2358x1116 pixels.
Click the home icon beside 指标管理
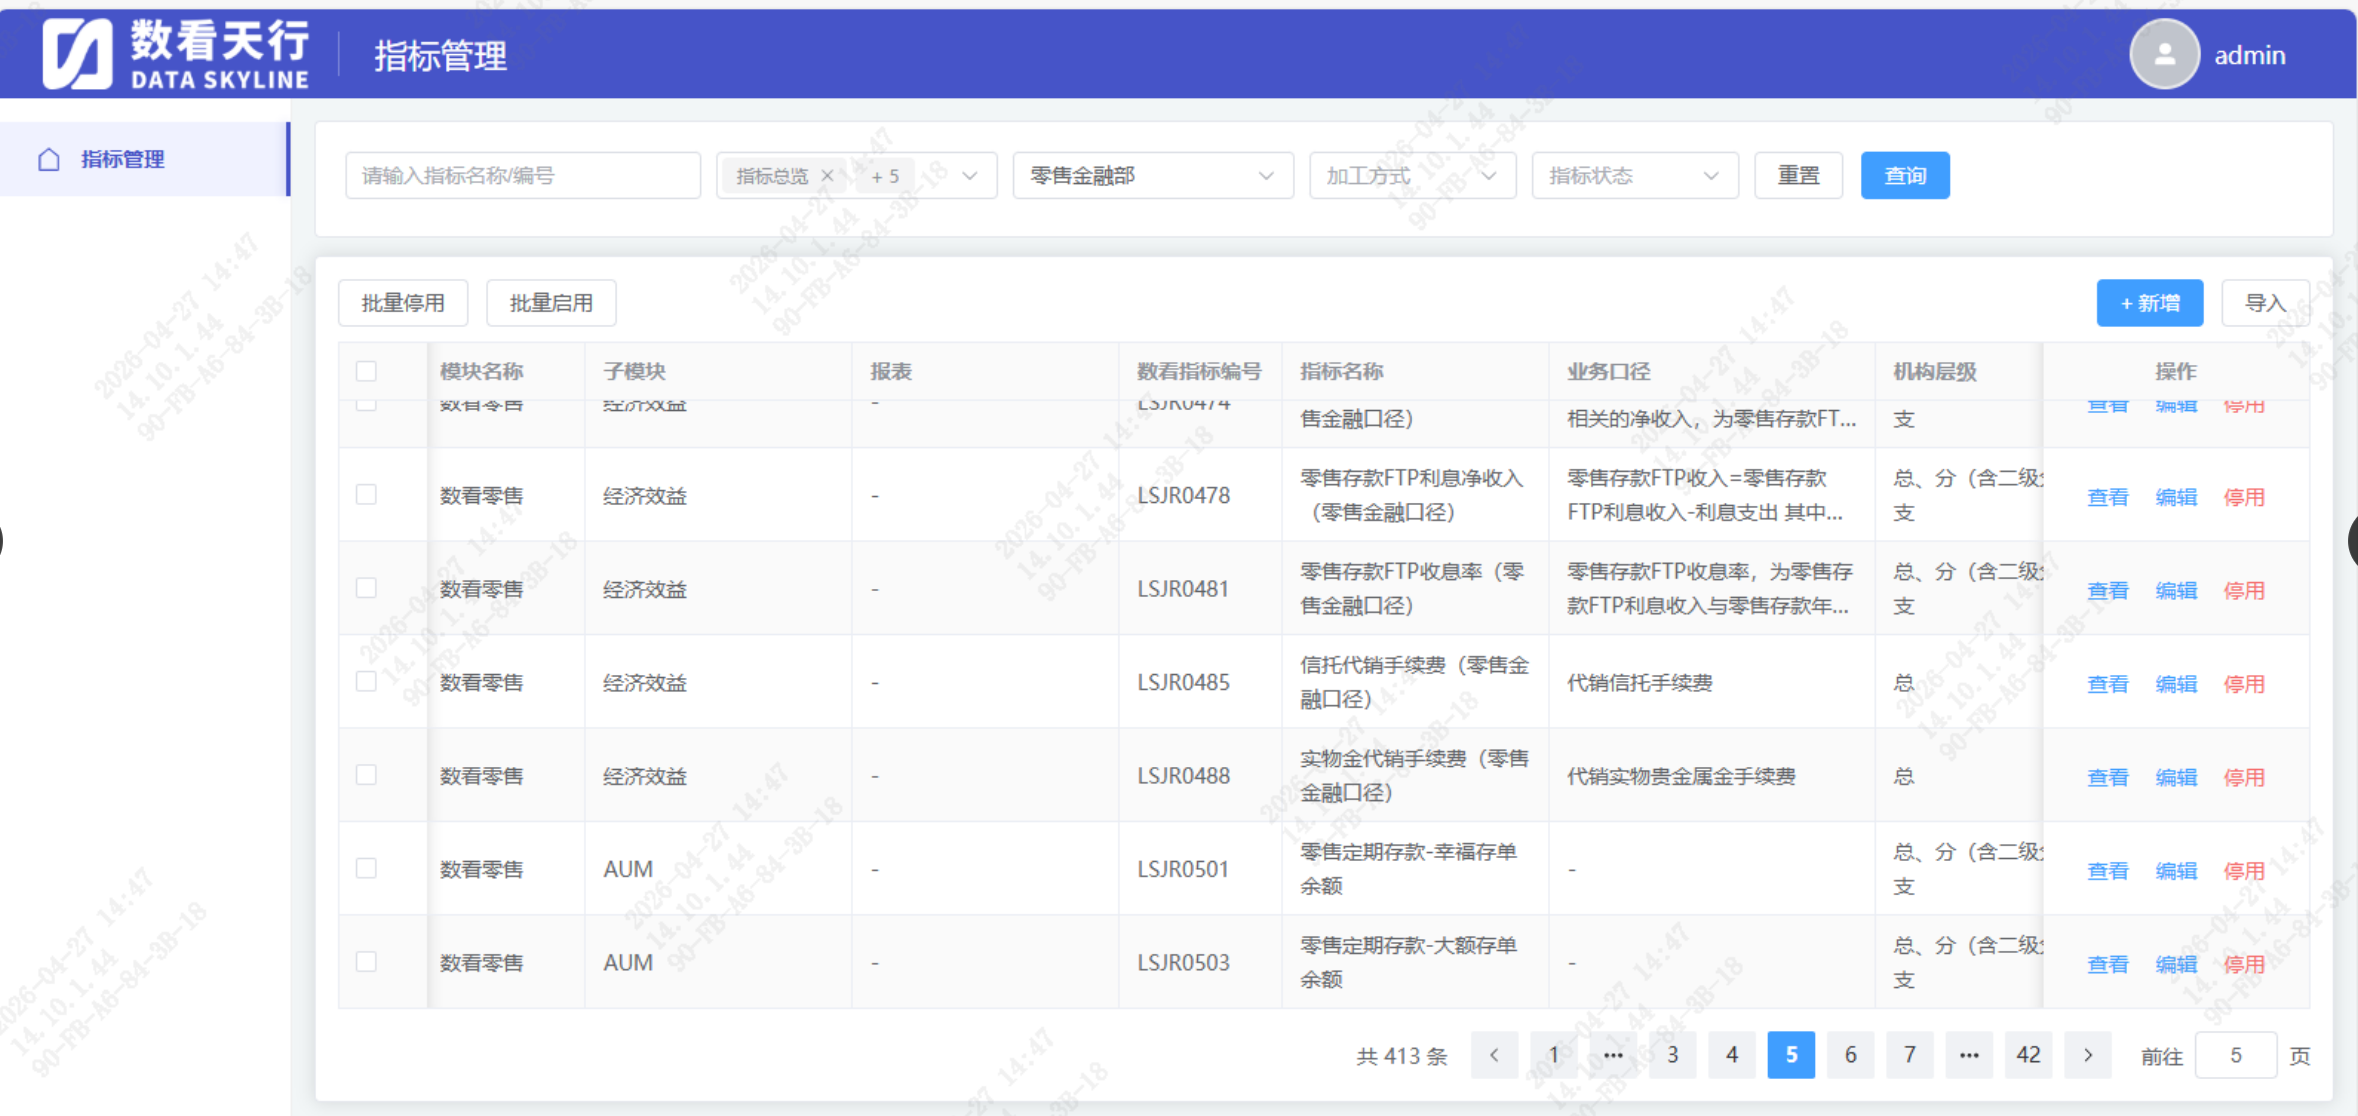click(x=49, y=159)
